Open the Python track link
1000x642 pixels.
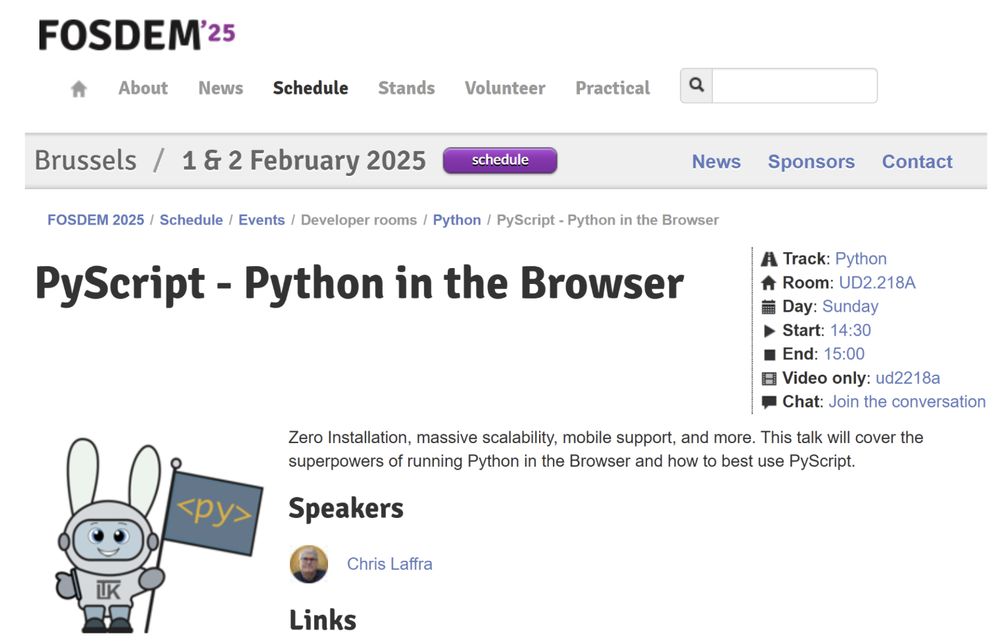point(861,259)
